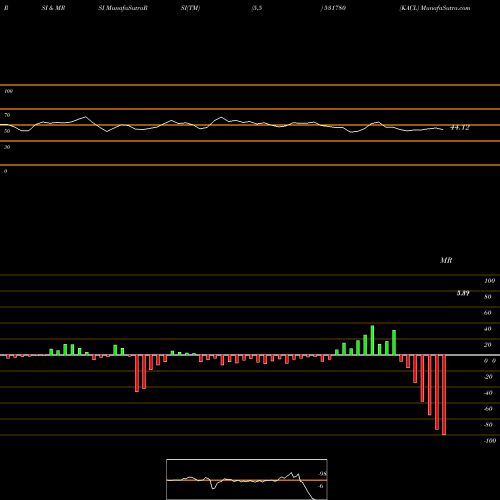500x500 pixels.
Task: Click the 30 label on RSI axis
Action: click(x=7, y=147)
